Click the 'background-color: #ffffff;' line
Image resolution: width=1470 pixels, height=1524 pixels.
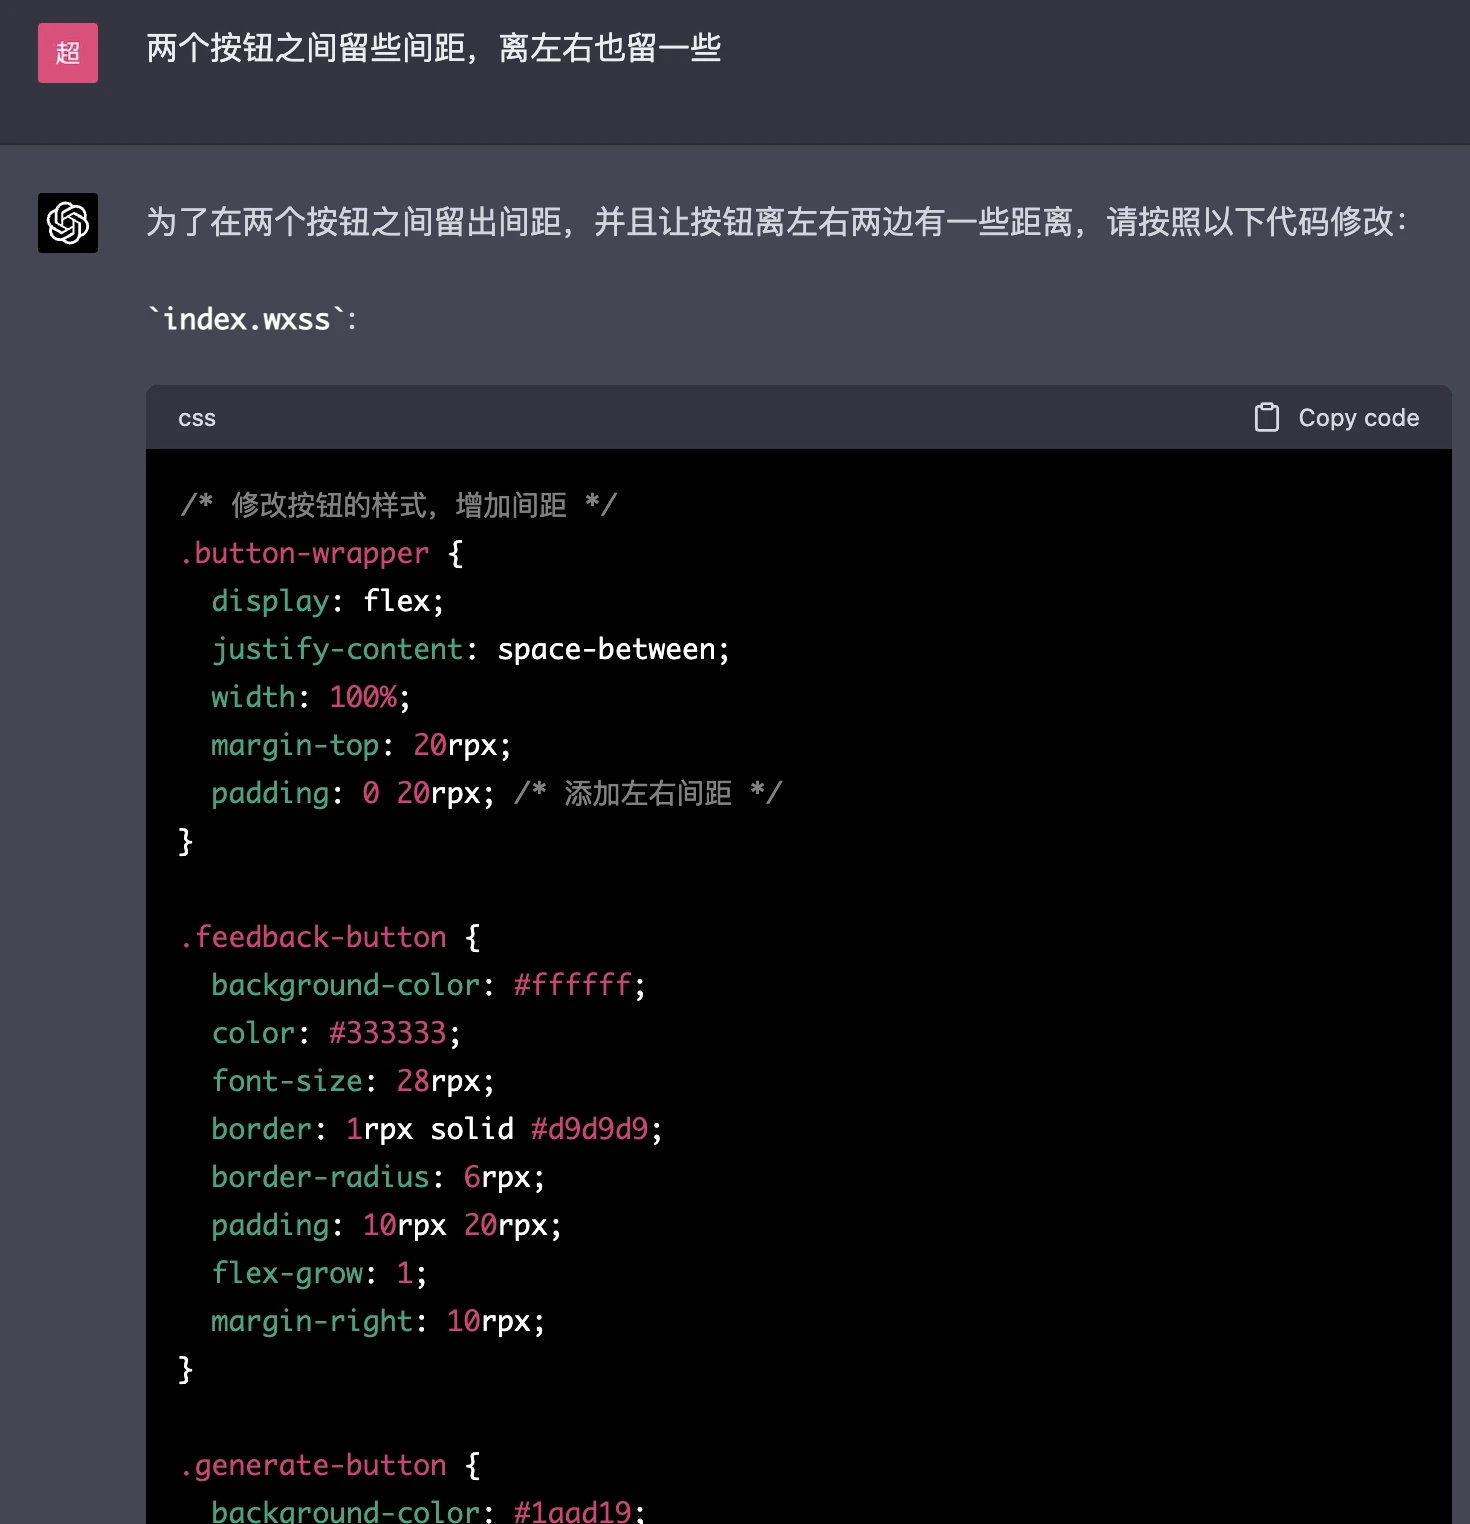tap(428, 985)
